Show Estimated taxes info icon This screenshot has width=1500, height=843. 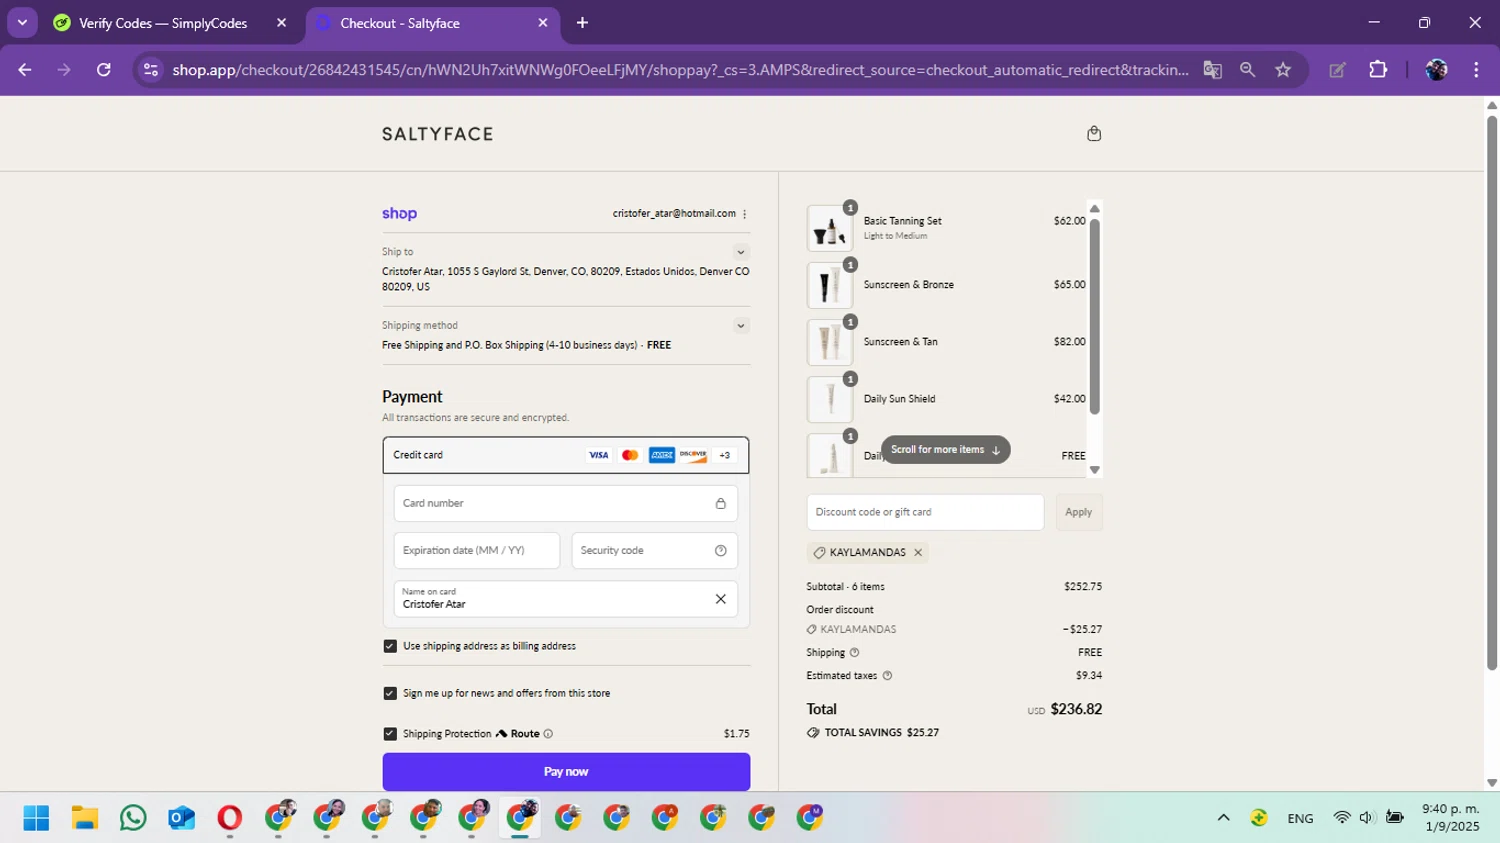[887, 675]
